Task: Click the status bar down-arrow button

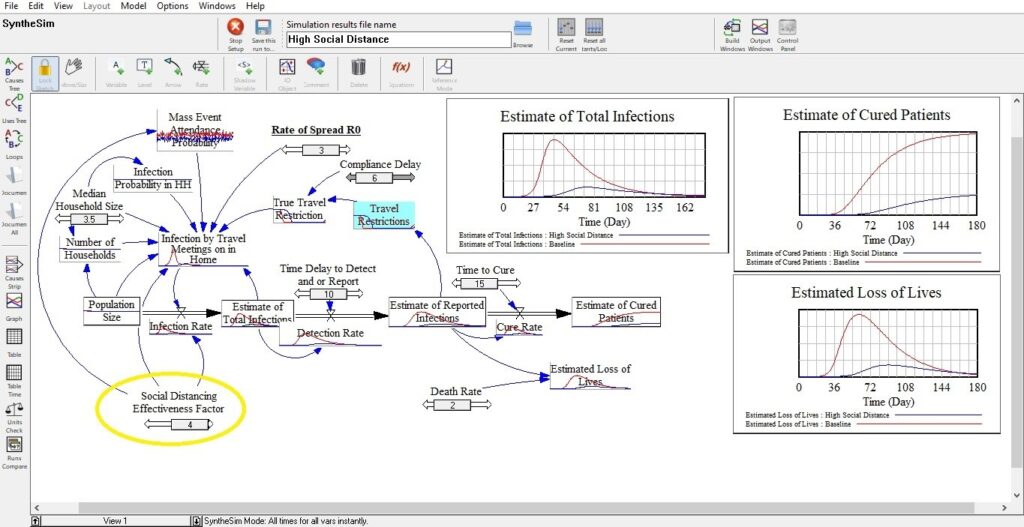Action: click(x=197, y=520)
